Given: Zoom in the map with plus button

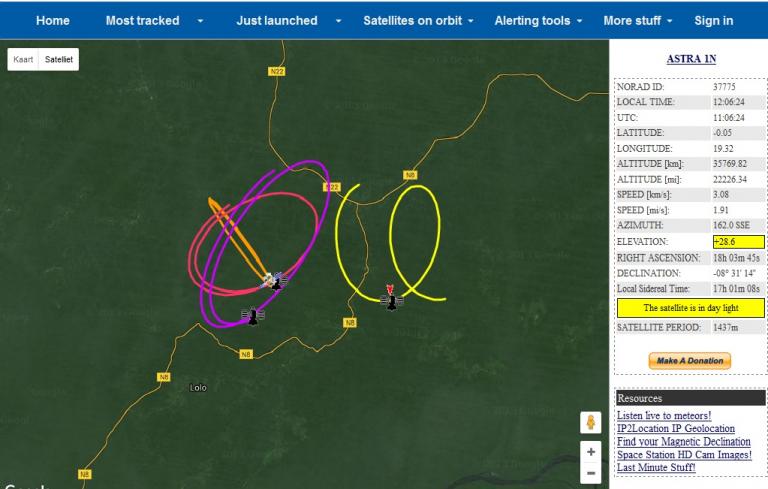Looking at the screenshot, I should tap(591, 452).
